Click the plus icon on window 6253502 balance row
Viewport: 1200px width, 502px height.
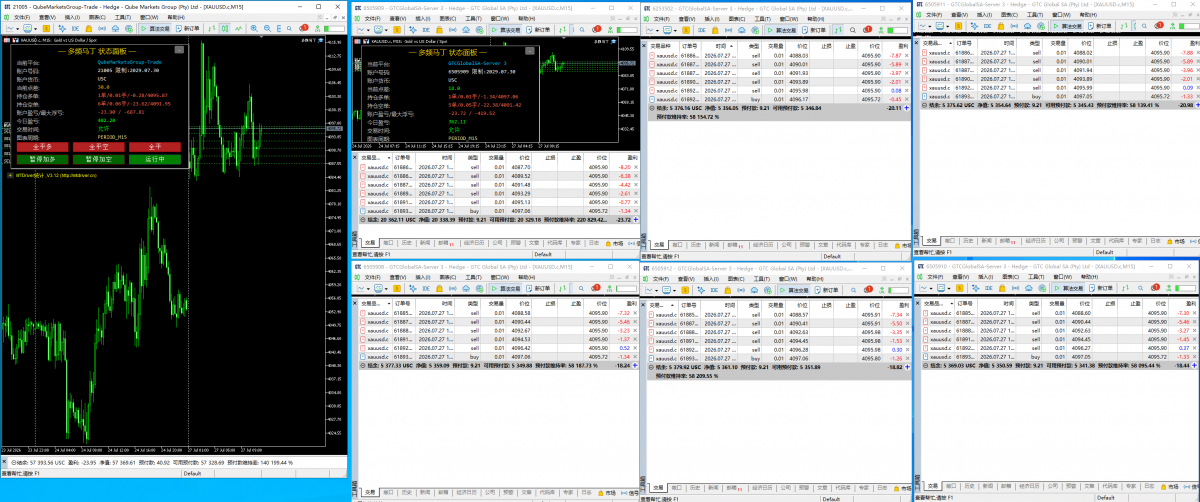(x=907, y=108)
